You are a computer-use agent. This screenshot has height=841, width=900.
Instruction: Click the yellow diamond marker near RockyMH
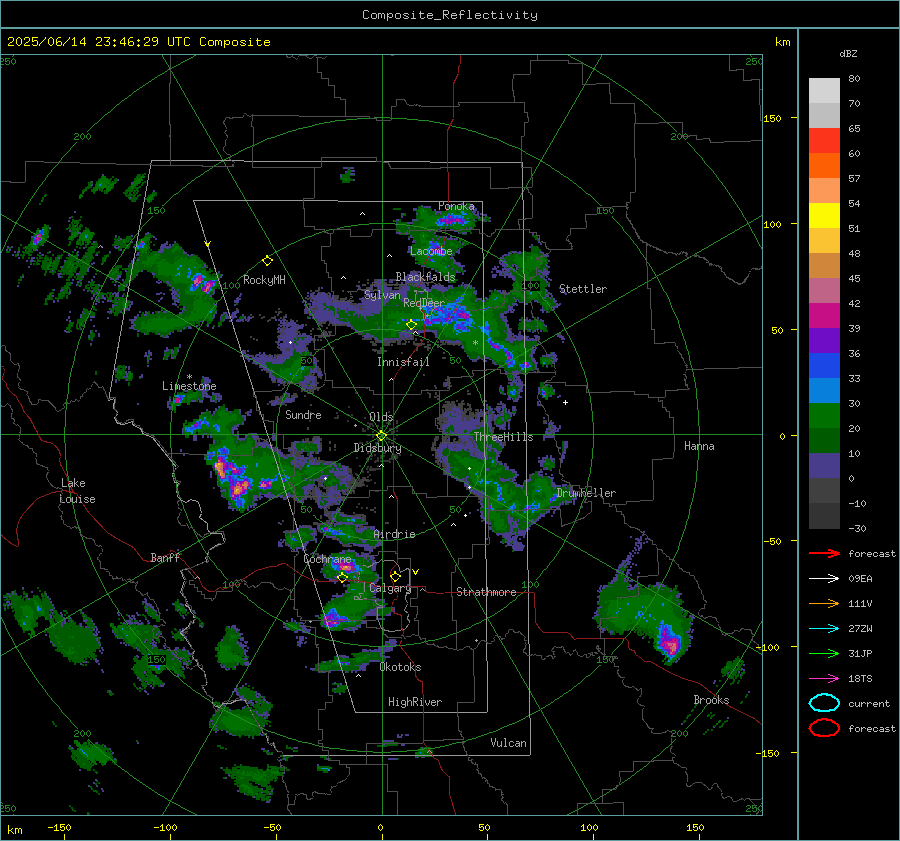pyautogui.click(x=267, y=261)
